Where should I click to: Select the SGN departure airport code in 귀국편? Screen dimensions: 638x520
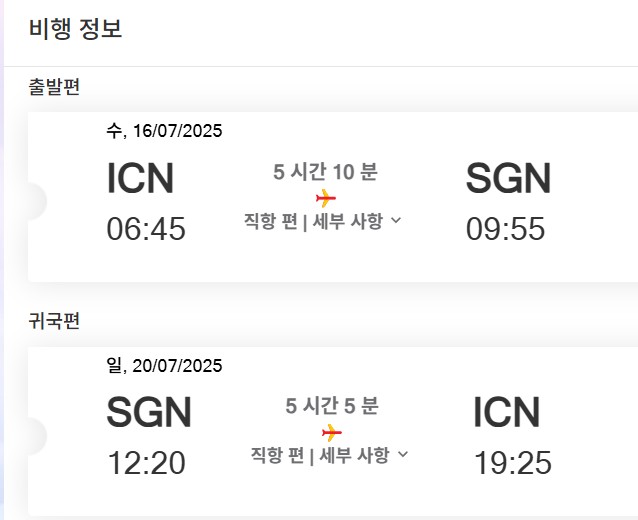tap(149, 413)
